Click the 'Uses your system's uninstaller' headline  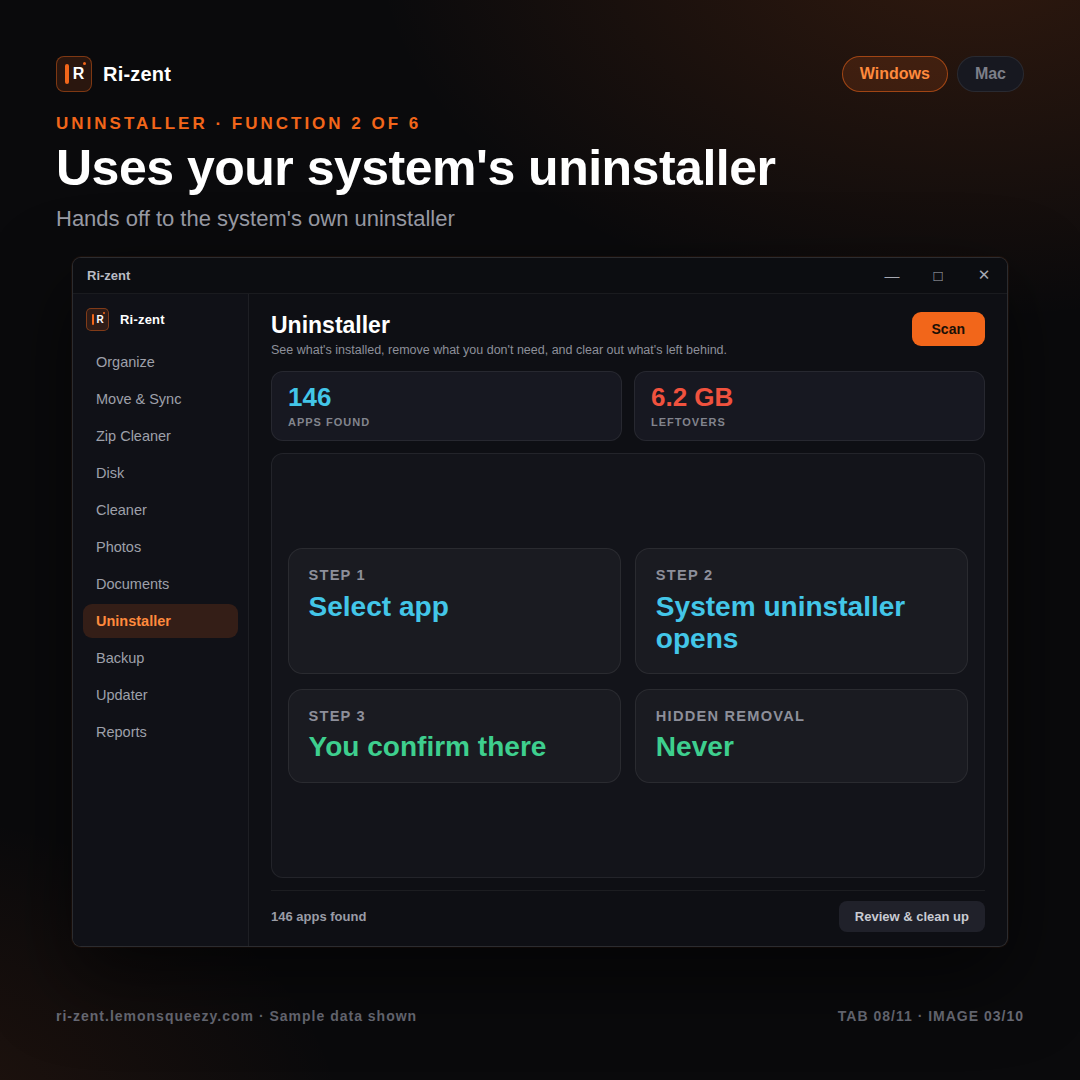[x=415, y=168]
